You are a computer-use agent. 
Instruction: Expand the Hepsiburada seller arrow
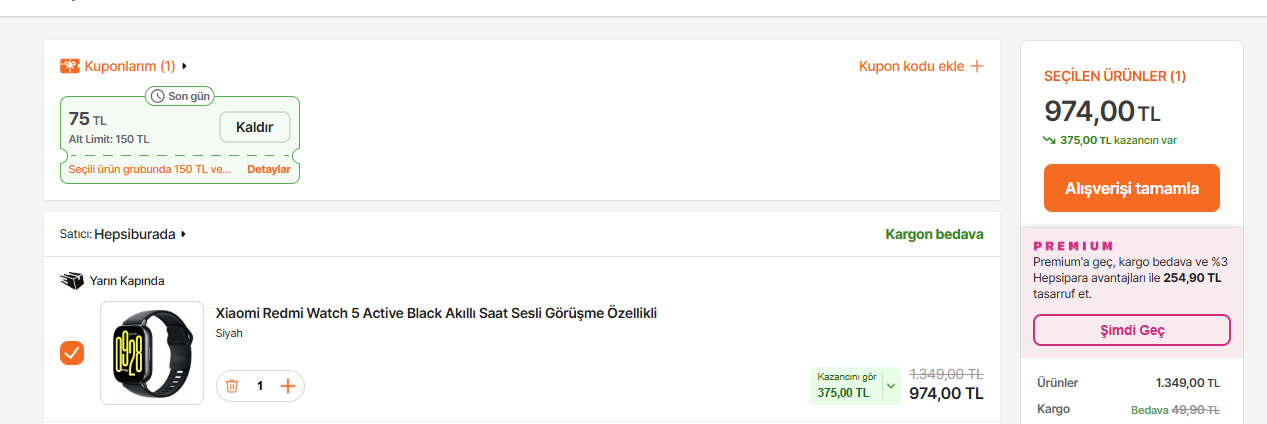tap(184, 234)
